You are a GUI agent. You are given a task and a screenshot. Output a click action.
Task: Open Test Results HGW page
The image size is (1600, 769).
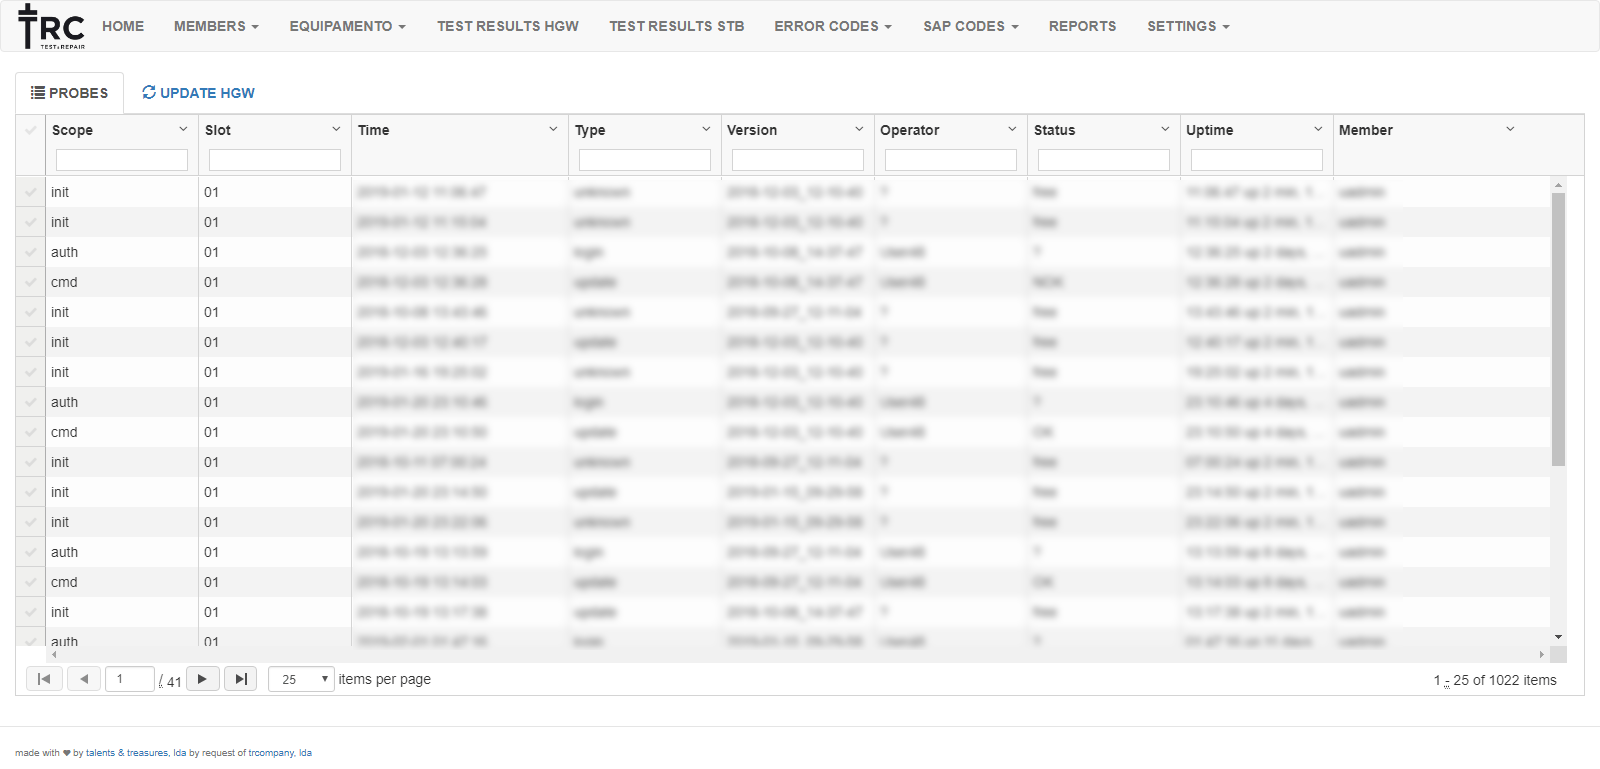tap(507, 26)
